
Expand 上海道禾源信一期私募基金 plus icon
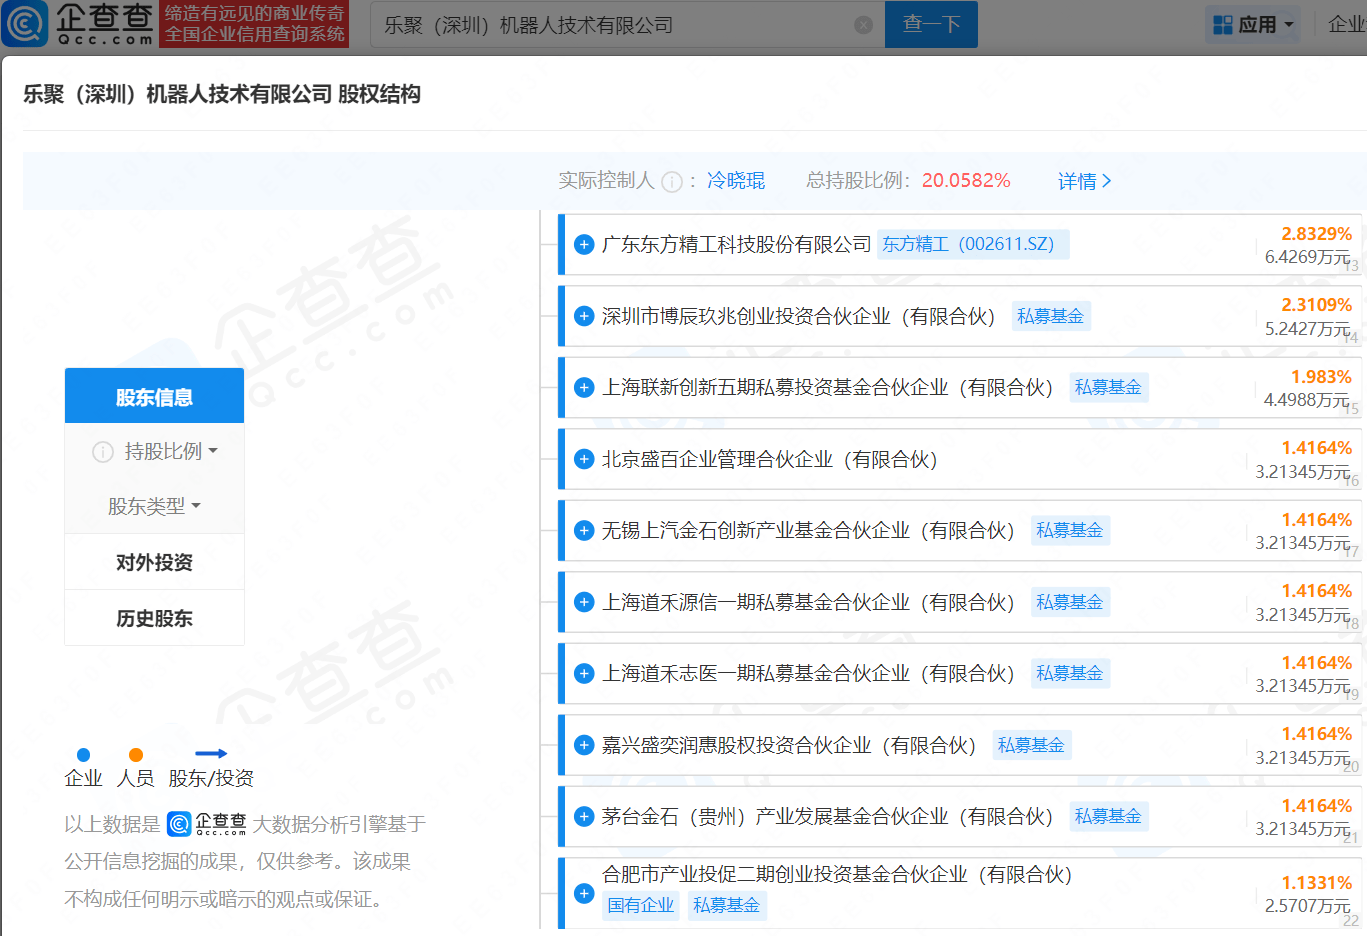click(x=585, y=602)
